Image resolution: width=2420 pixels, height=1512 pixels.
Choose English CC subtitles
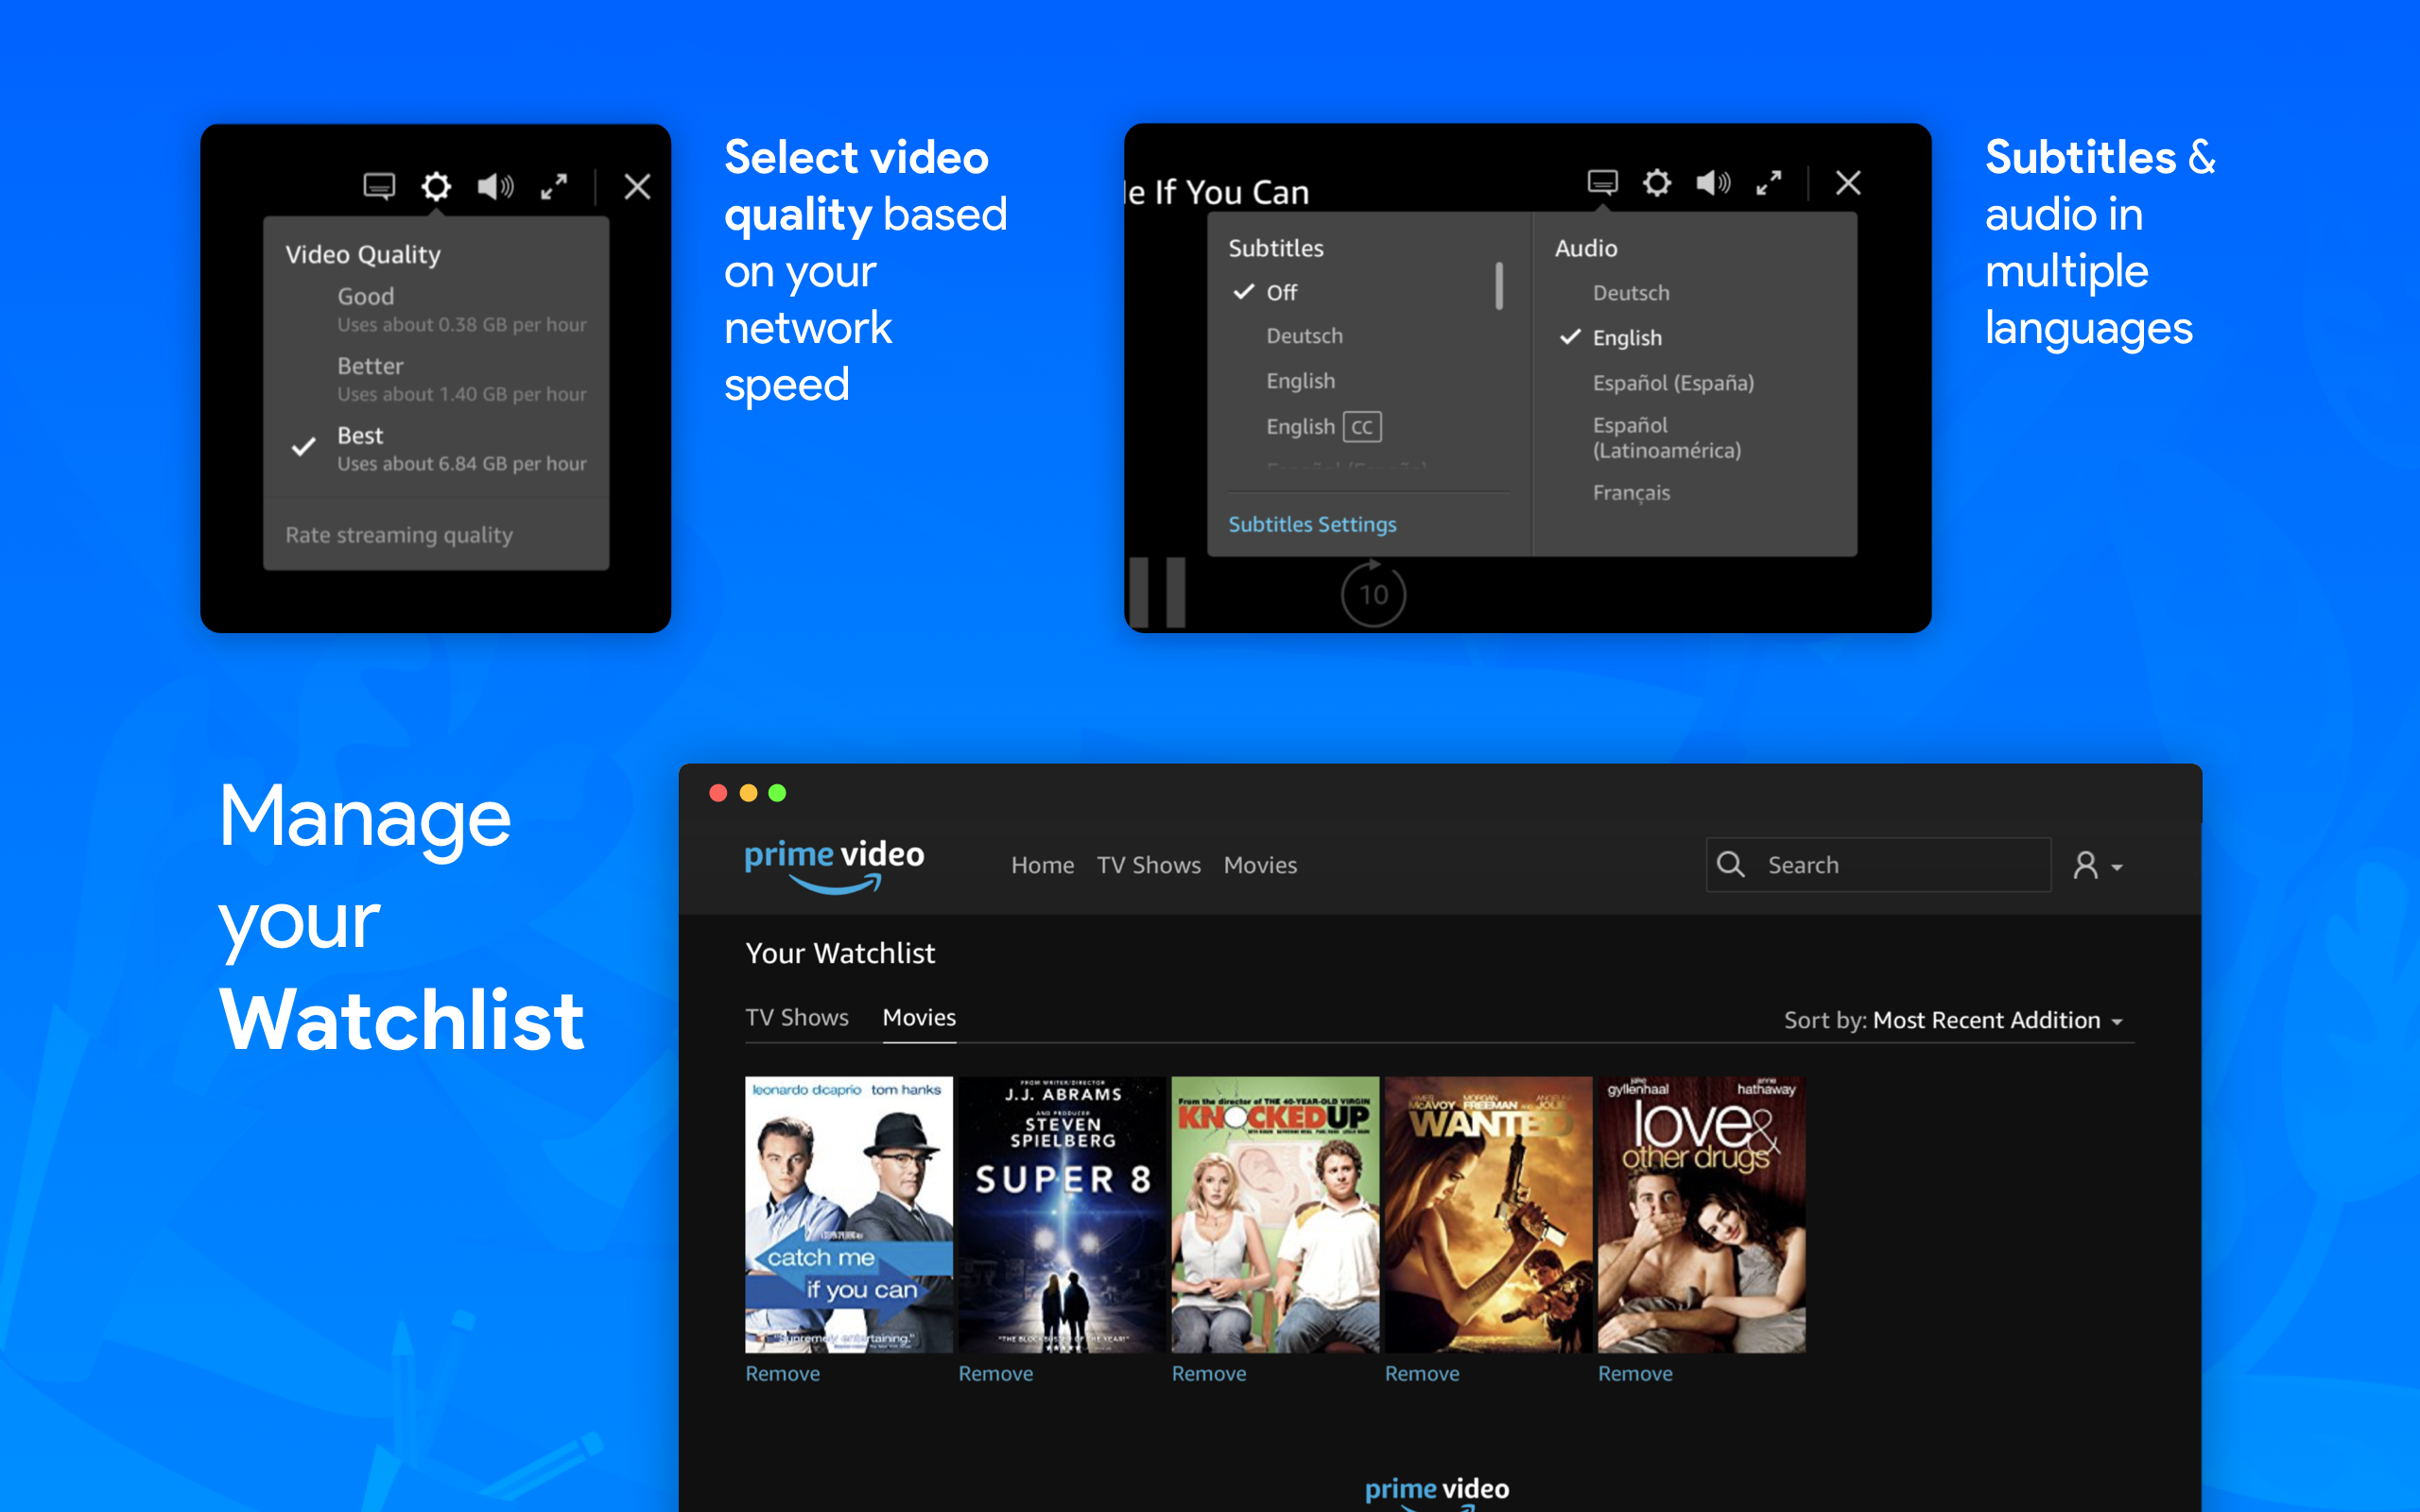1323,427
